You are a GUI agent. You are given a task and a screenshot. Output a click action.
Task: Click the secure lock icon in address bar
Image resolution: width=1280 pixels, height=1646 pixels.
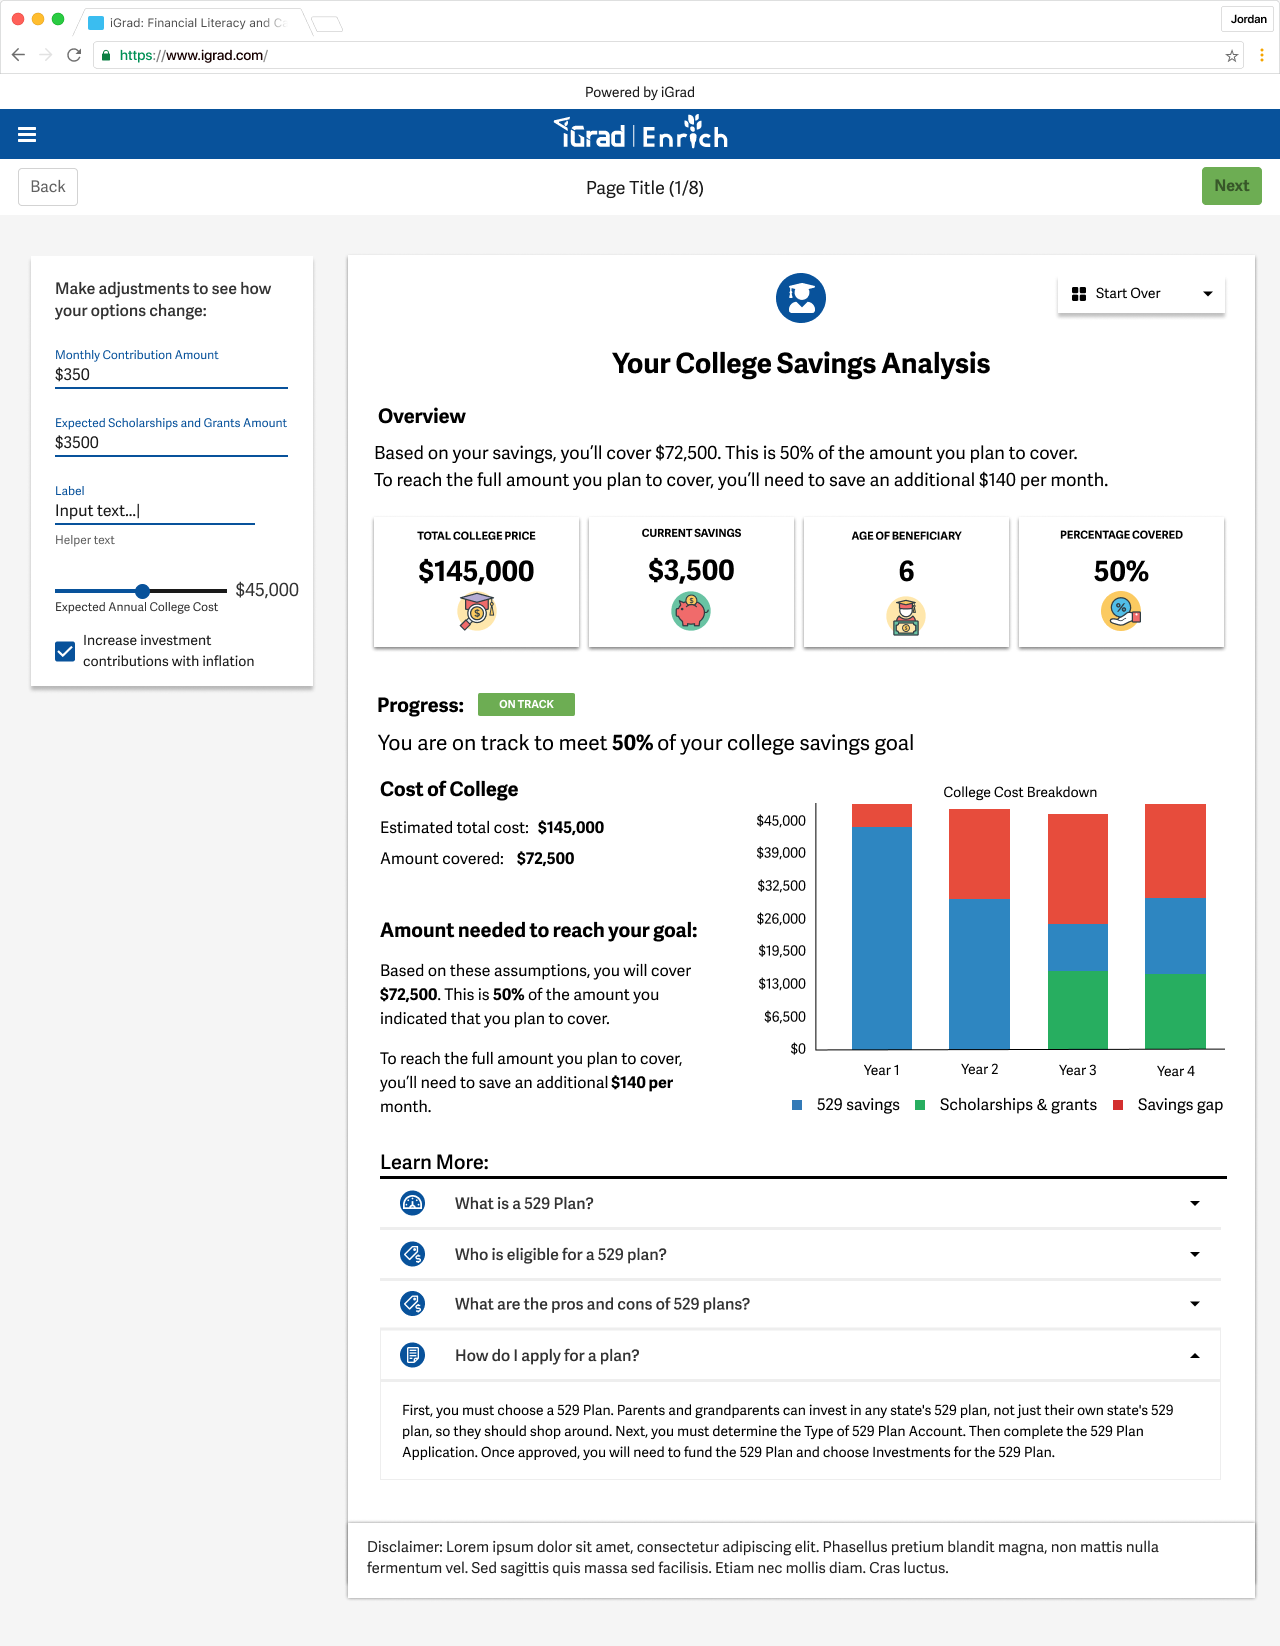[106, 55]
